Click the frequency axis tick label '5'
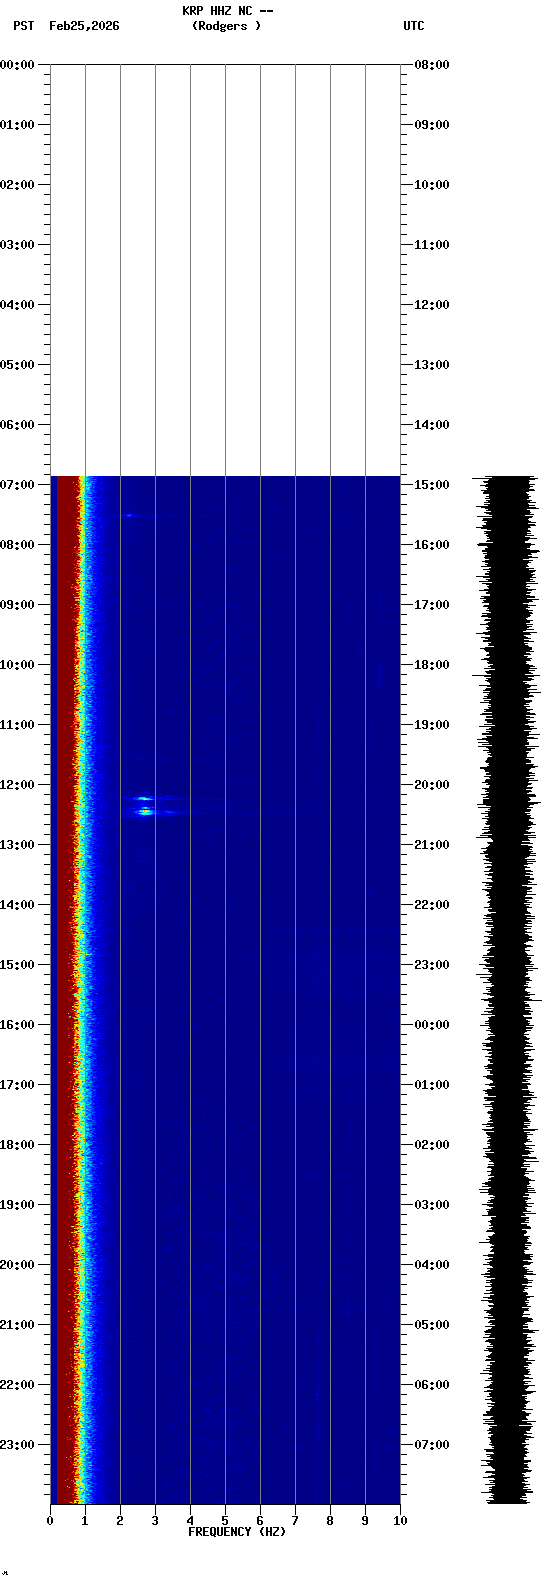Viewport: 552px width, 1584px height. click(225, 1521)
